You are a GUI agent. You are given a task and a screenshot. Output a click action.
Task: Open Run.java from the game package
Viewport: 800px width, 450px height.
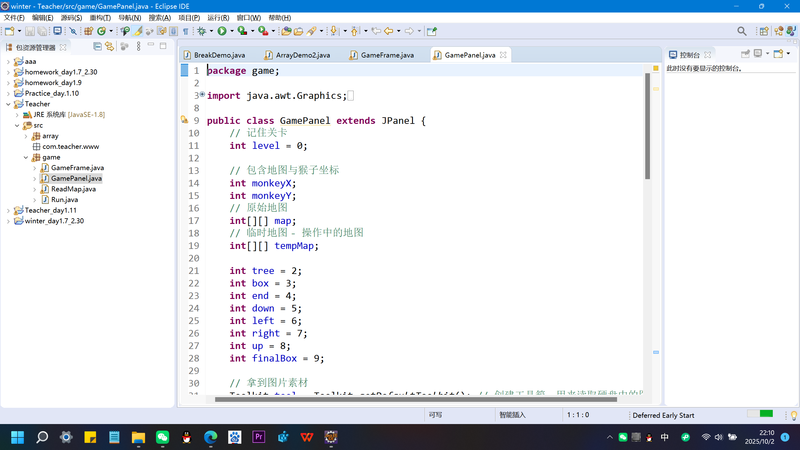[64, 200]
